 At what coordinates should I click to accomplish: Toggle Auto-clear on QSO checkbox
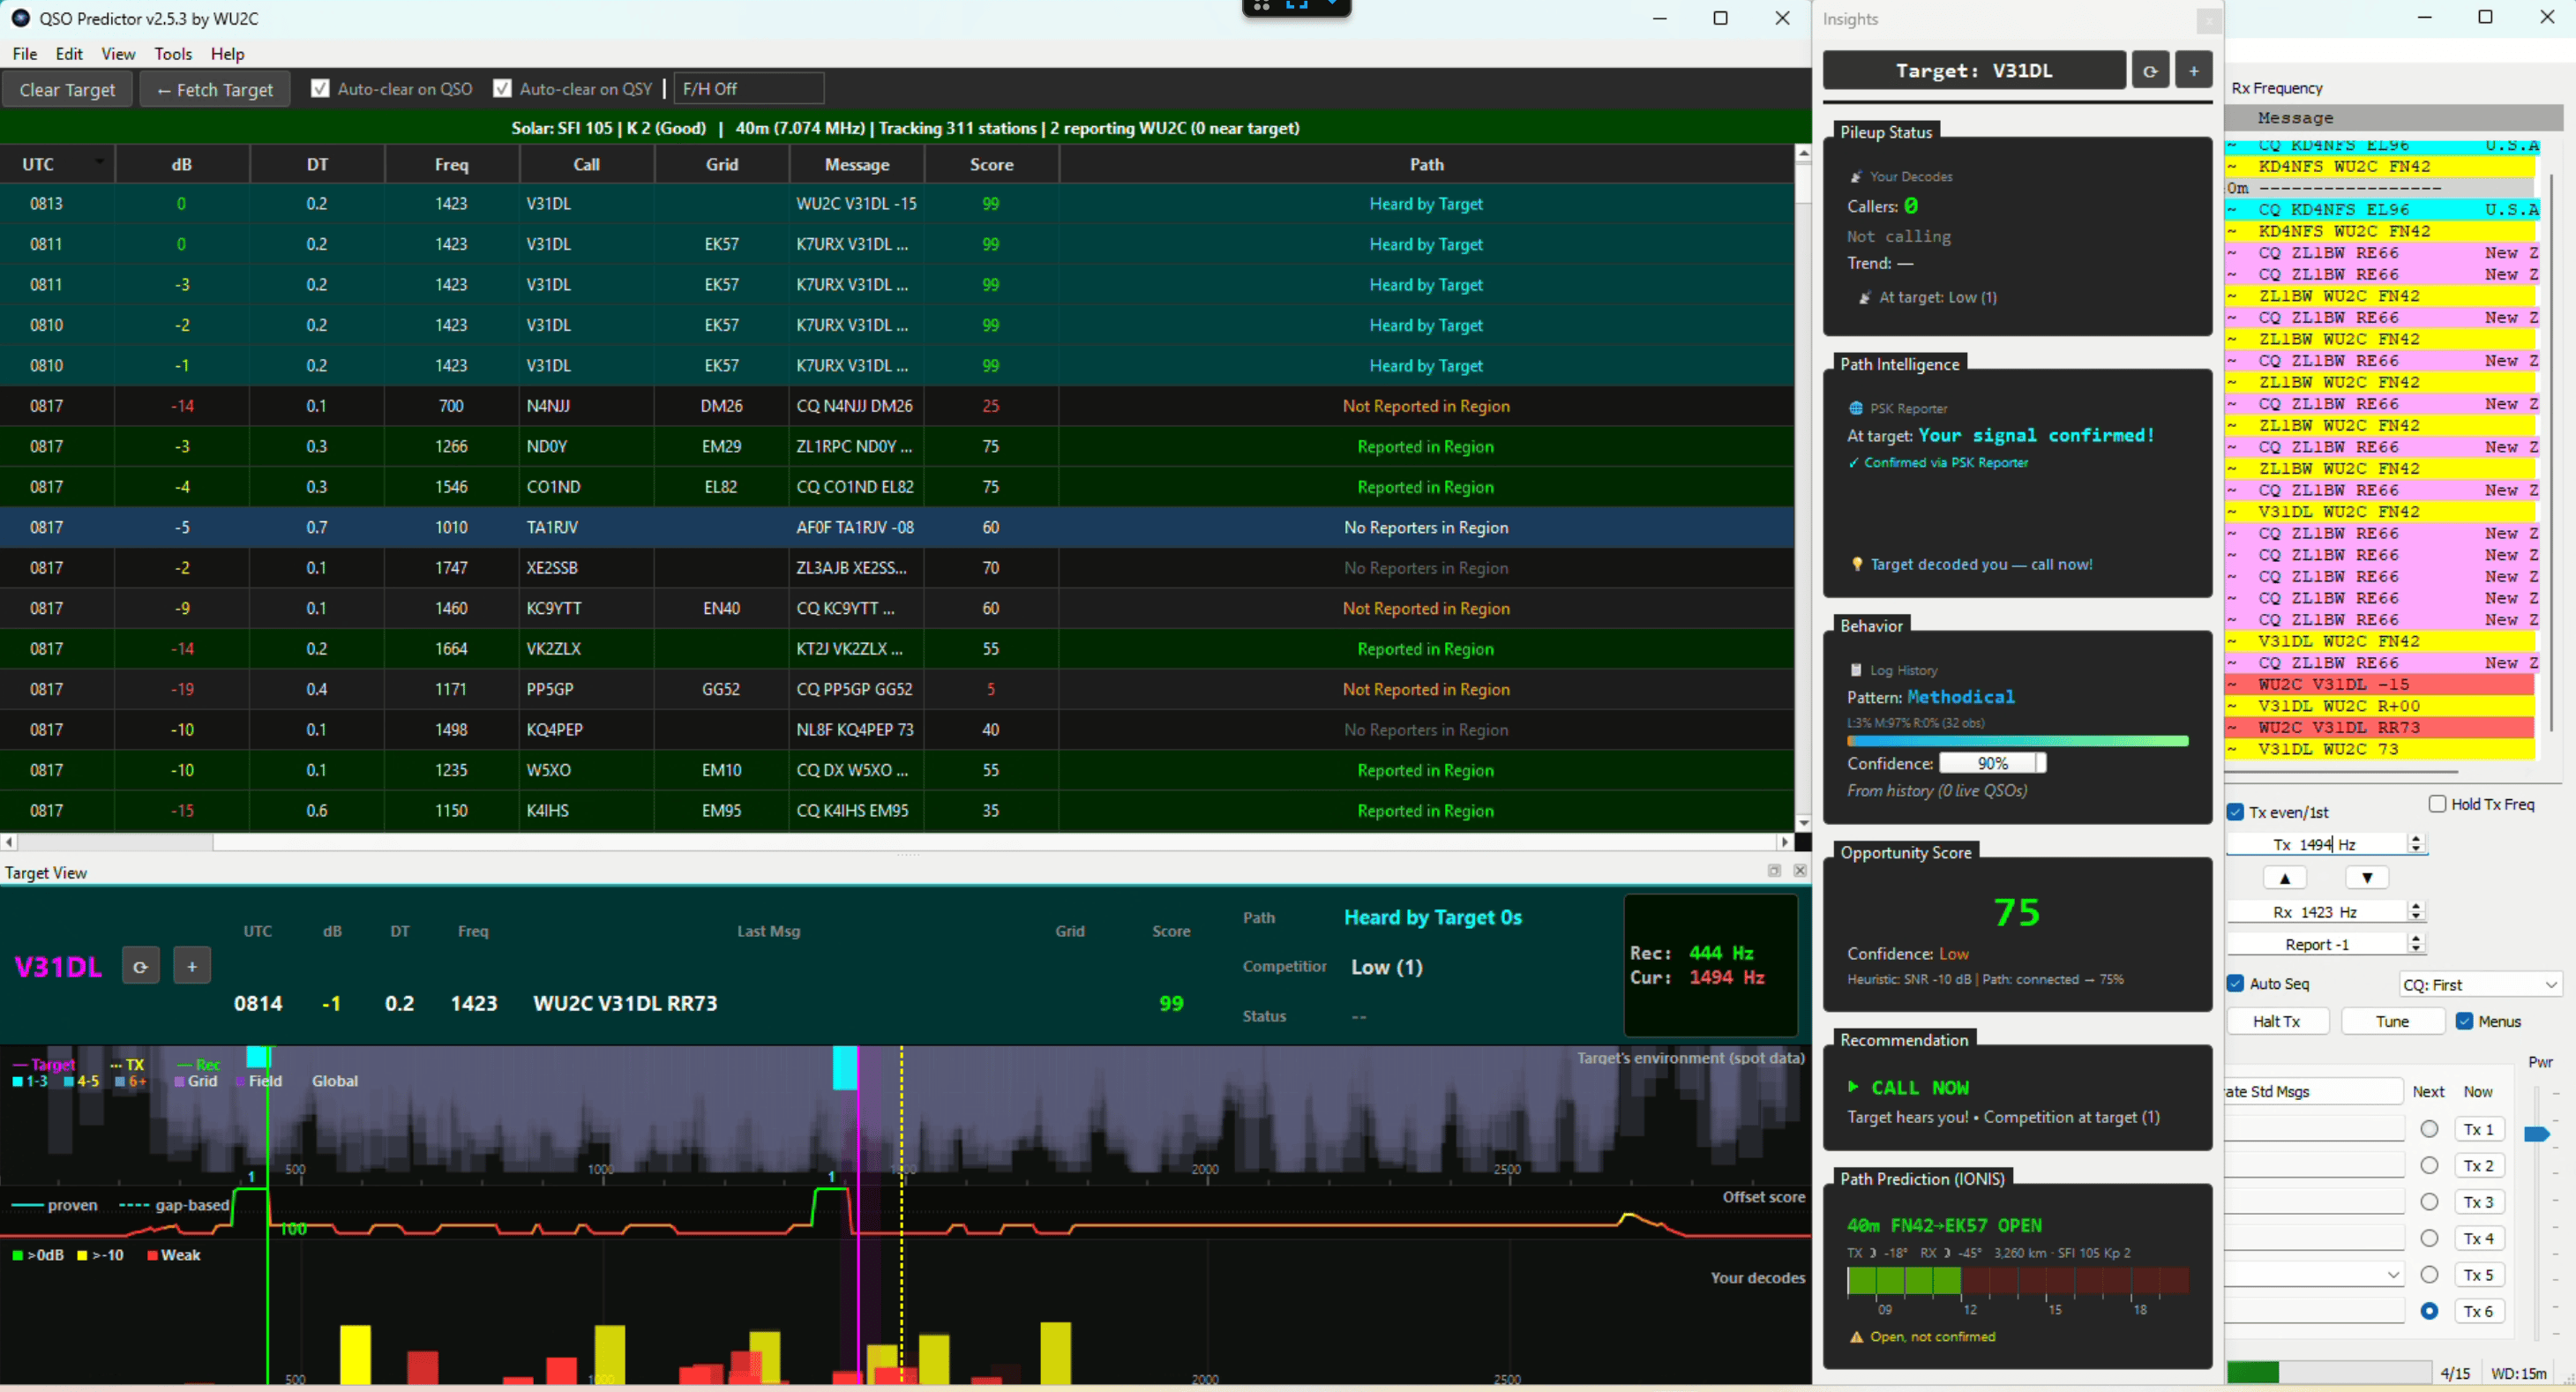320,88
